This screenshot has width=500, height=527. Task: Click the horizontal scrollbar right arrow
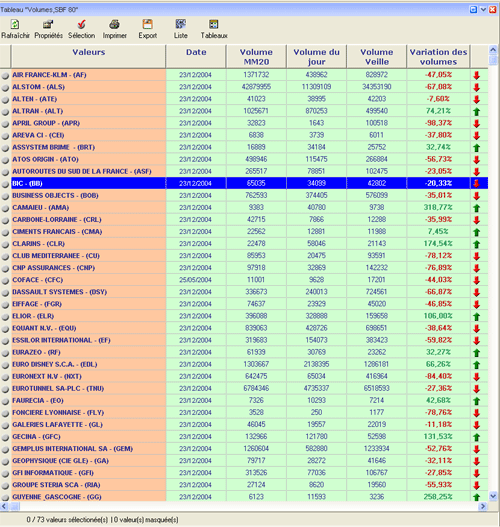pos(483,506)
